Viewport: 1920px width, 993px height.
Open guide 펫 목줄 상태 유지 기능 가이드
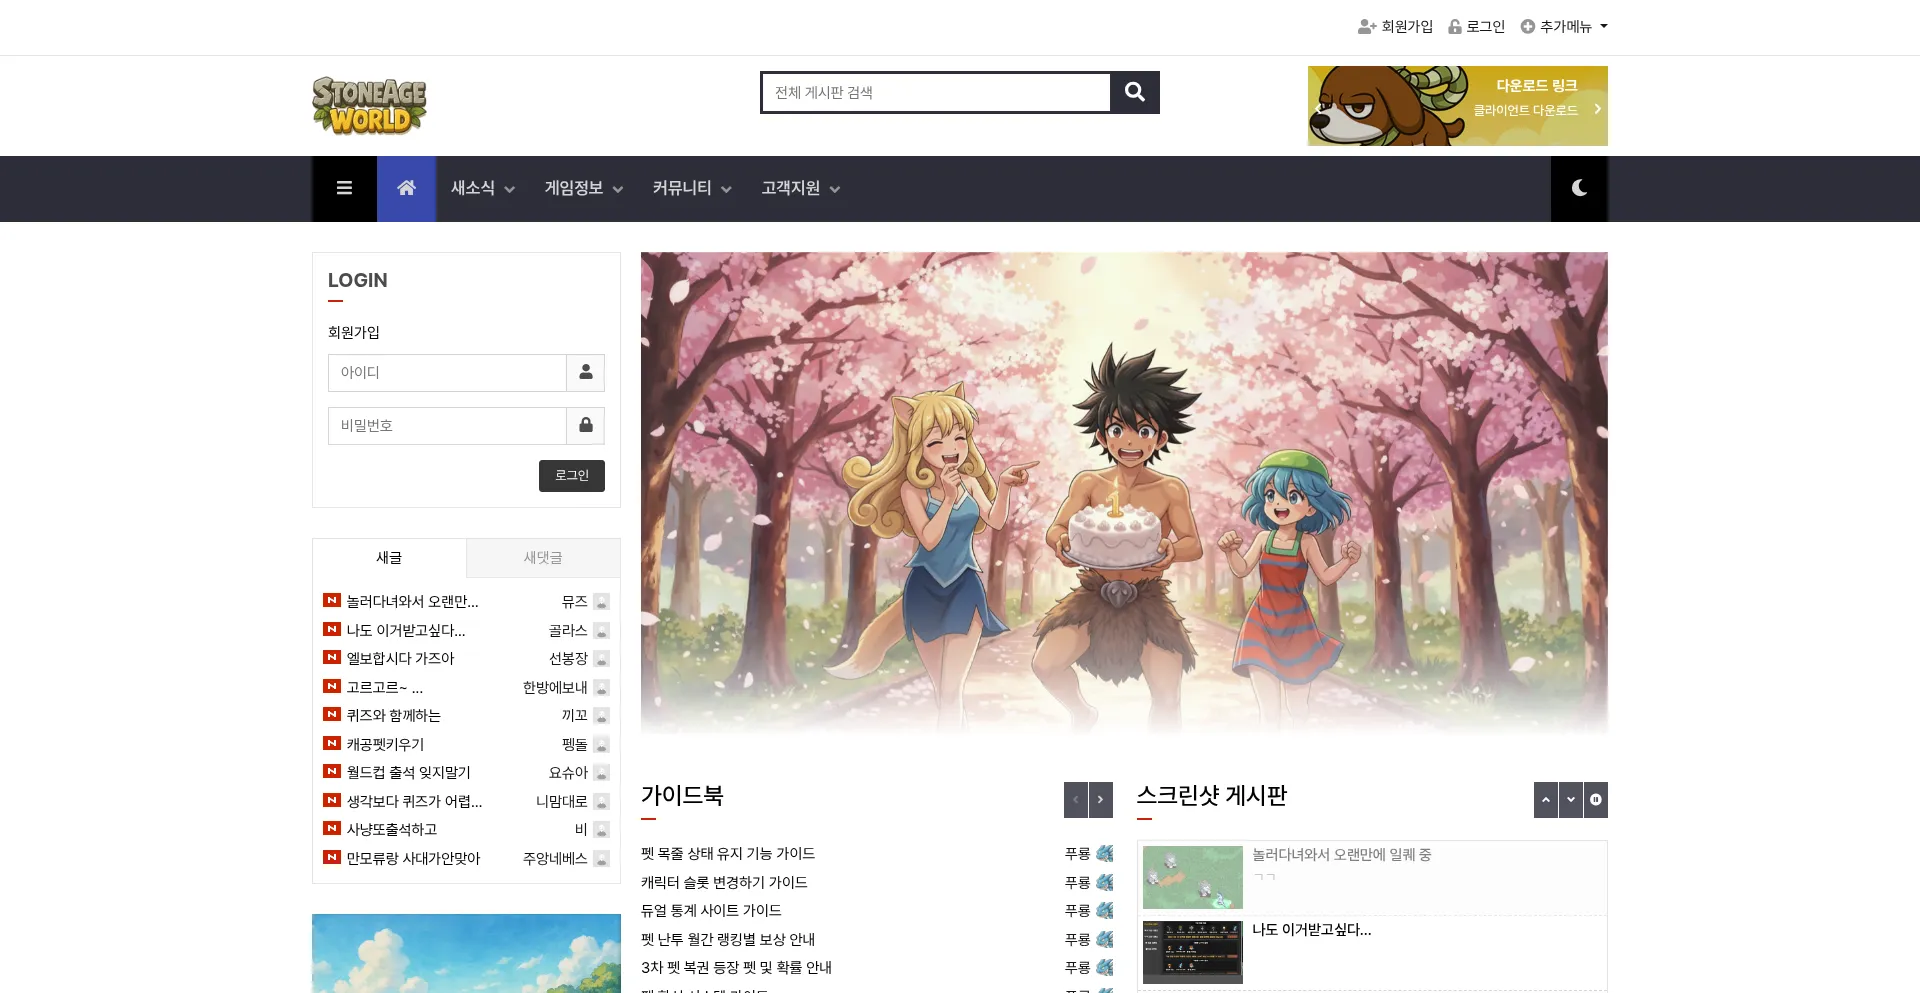click(x=728, y=854)
